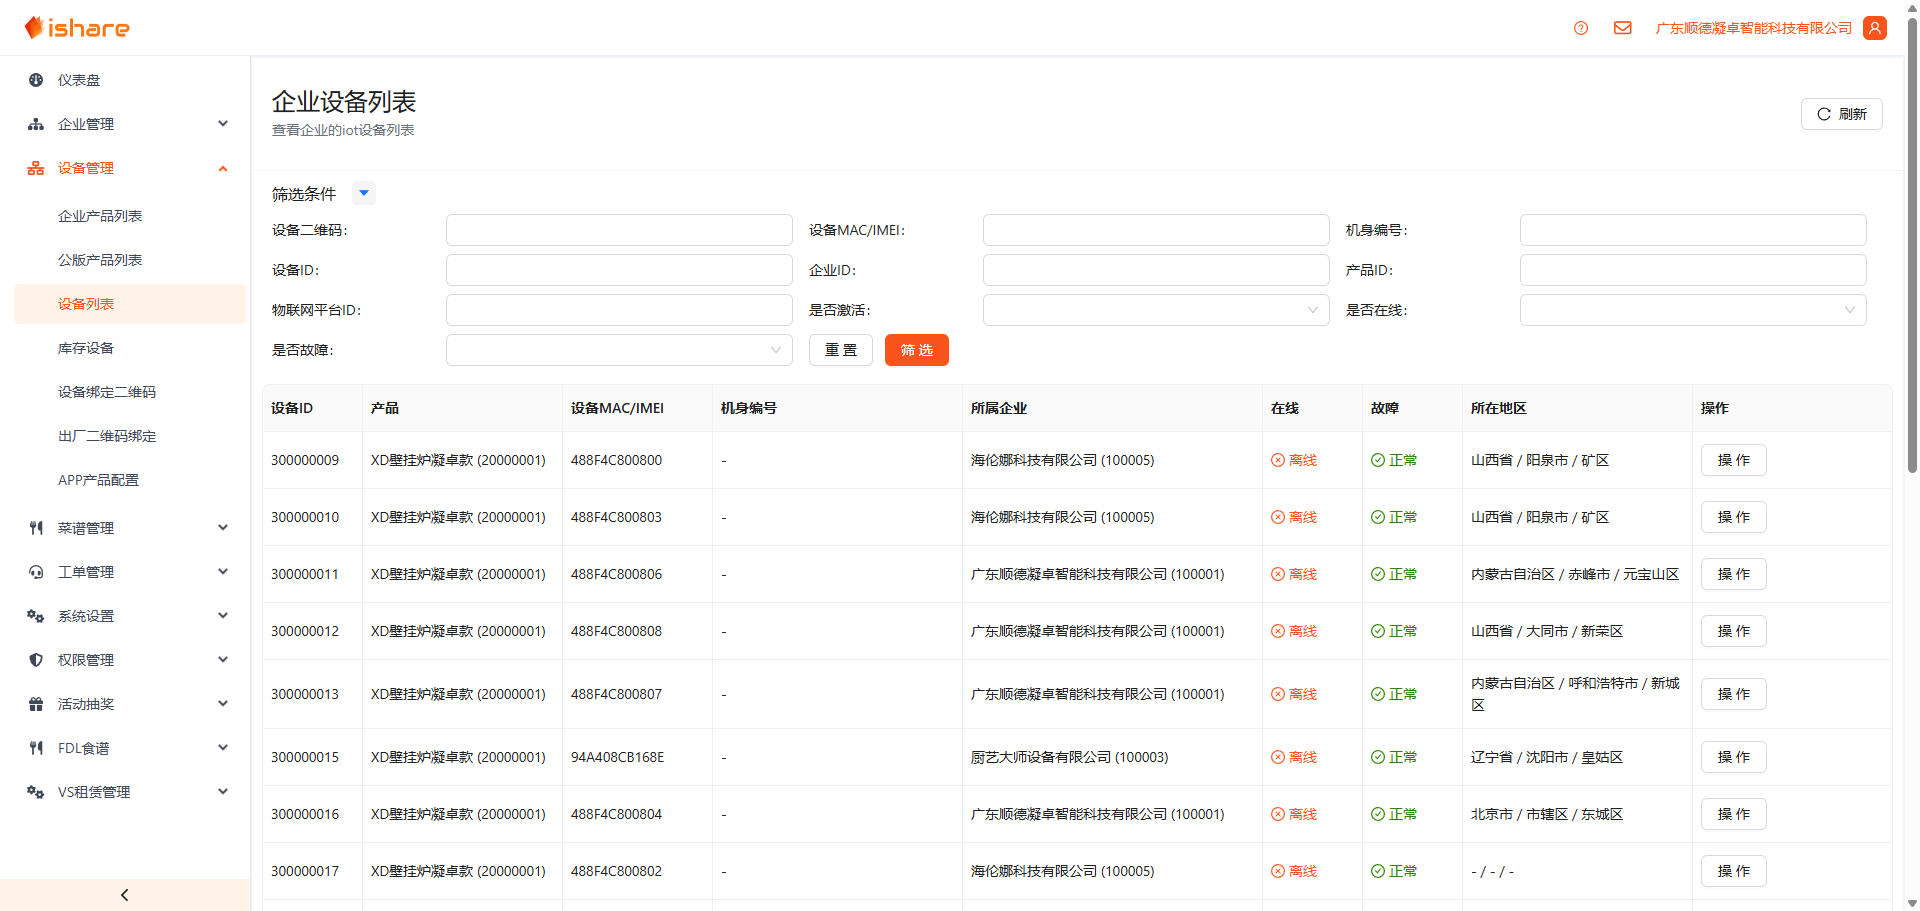The height and width of the screenshot is (911, 1920).
Task: Open the 是否故障 dropdown
Action: [618, 350]
